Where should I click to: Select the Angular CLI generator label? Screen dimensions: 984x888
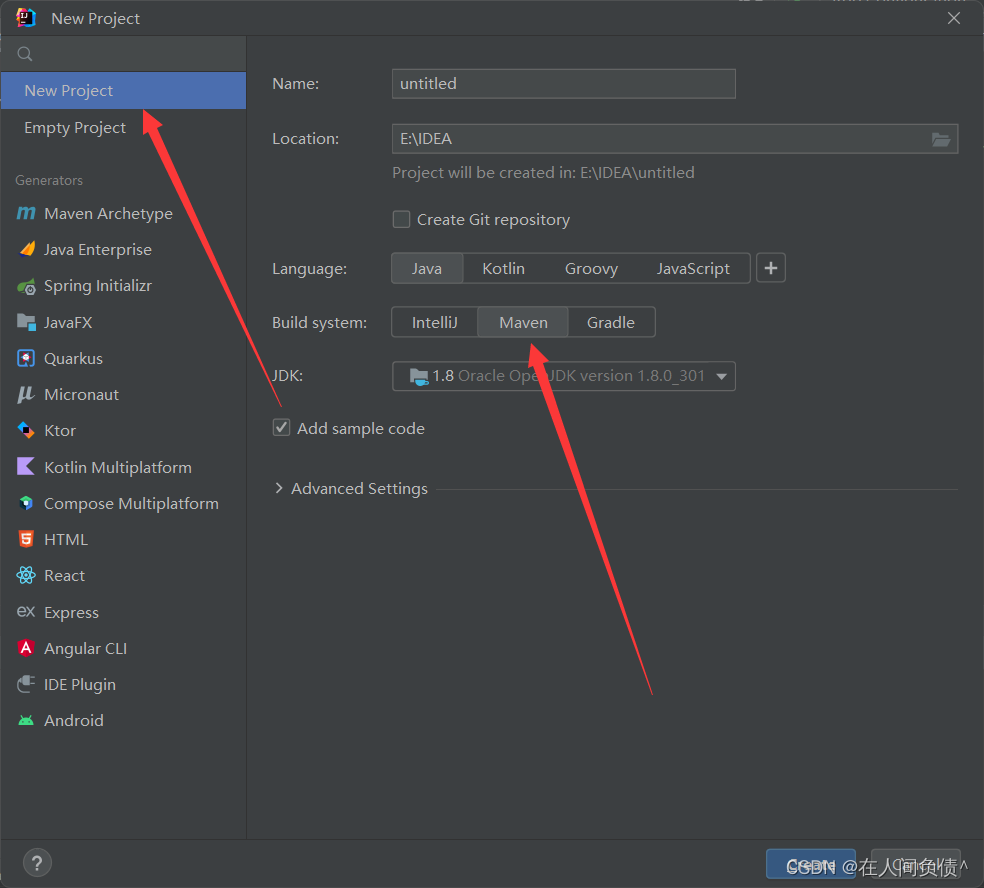tap(85, 648)
